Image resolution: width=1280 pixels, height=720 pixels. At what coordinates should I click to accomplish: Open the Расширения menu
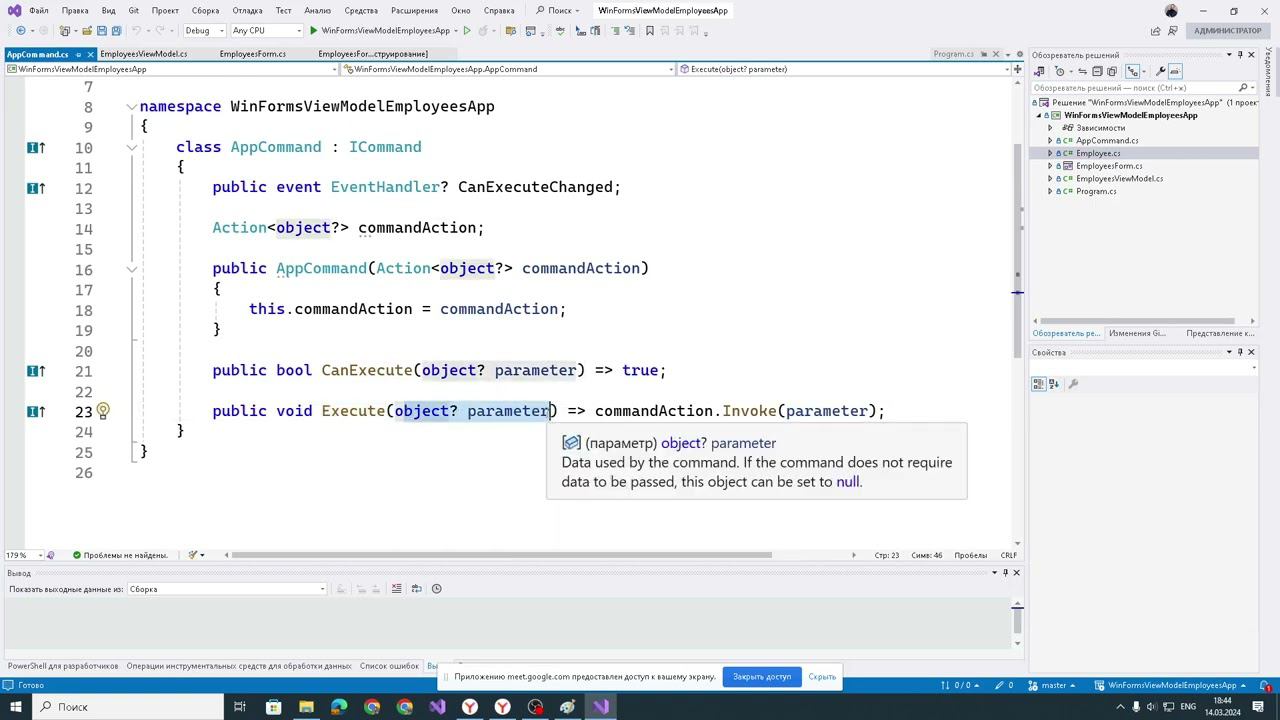point(414,11)
